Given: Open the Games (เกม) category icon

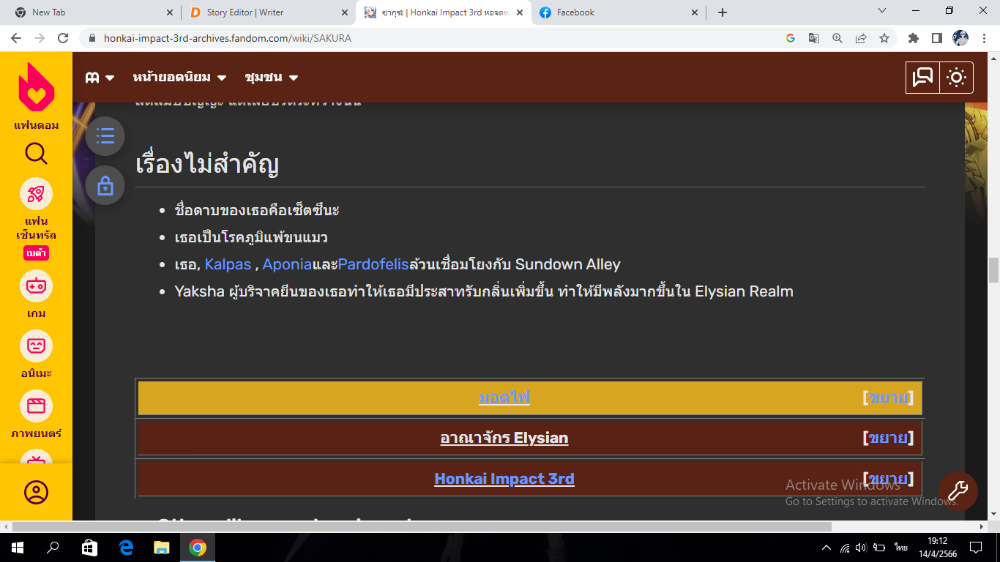Looking at the screenshot, I should pyautogui.click(x=36, y=286).
